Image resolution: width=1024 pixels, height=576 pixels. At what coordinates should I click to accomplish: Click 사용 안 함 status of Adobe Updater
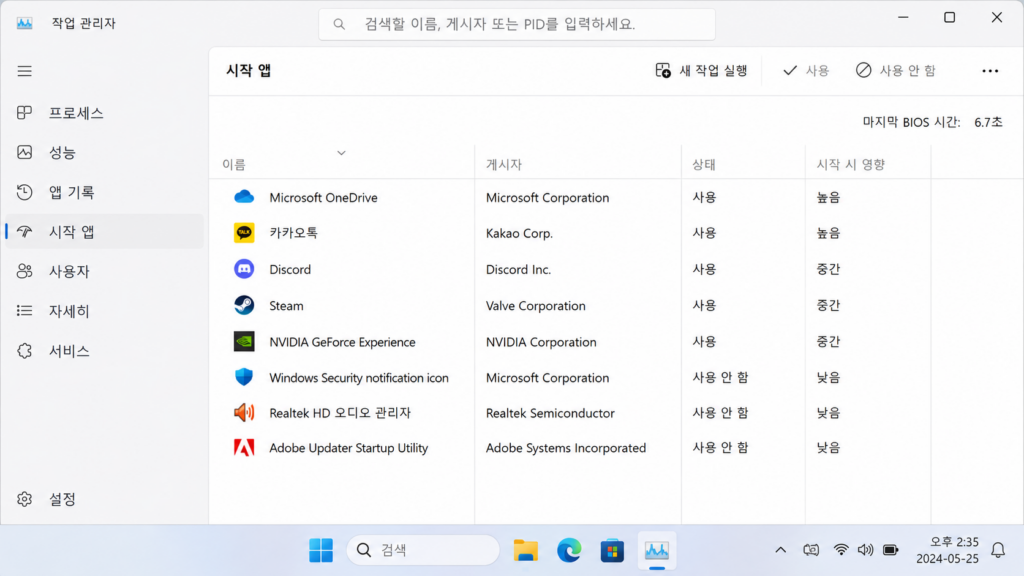click(720, 447)
